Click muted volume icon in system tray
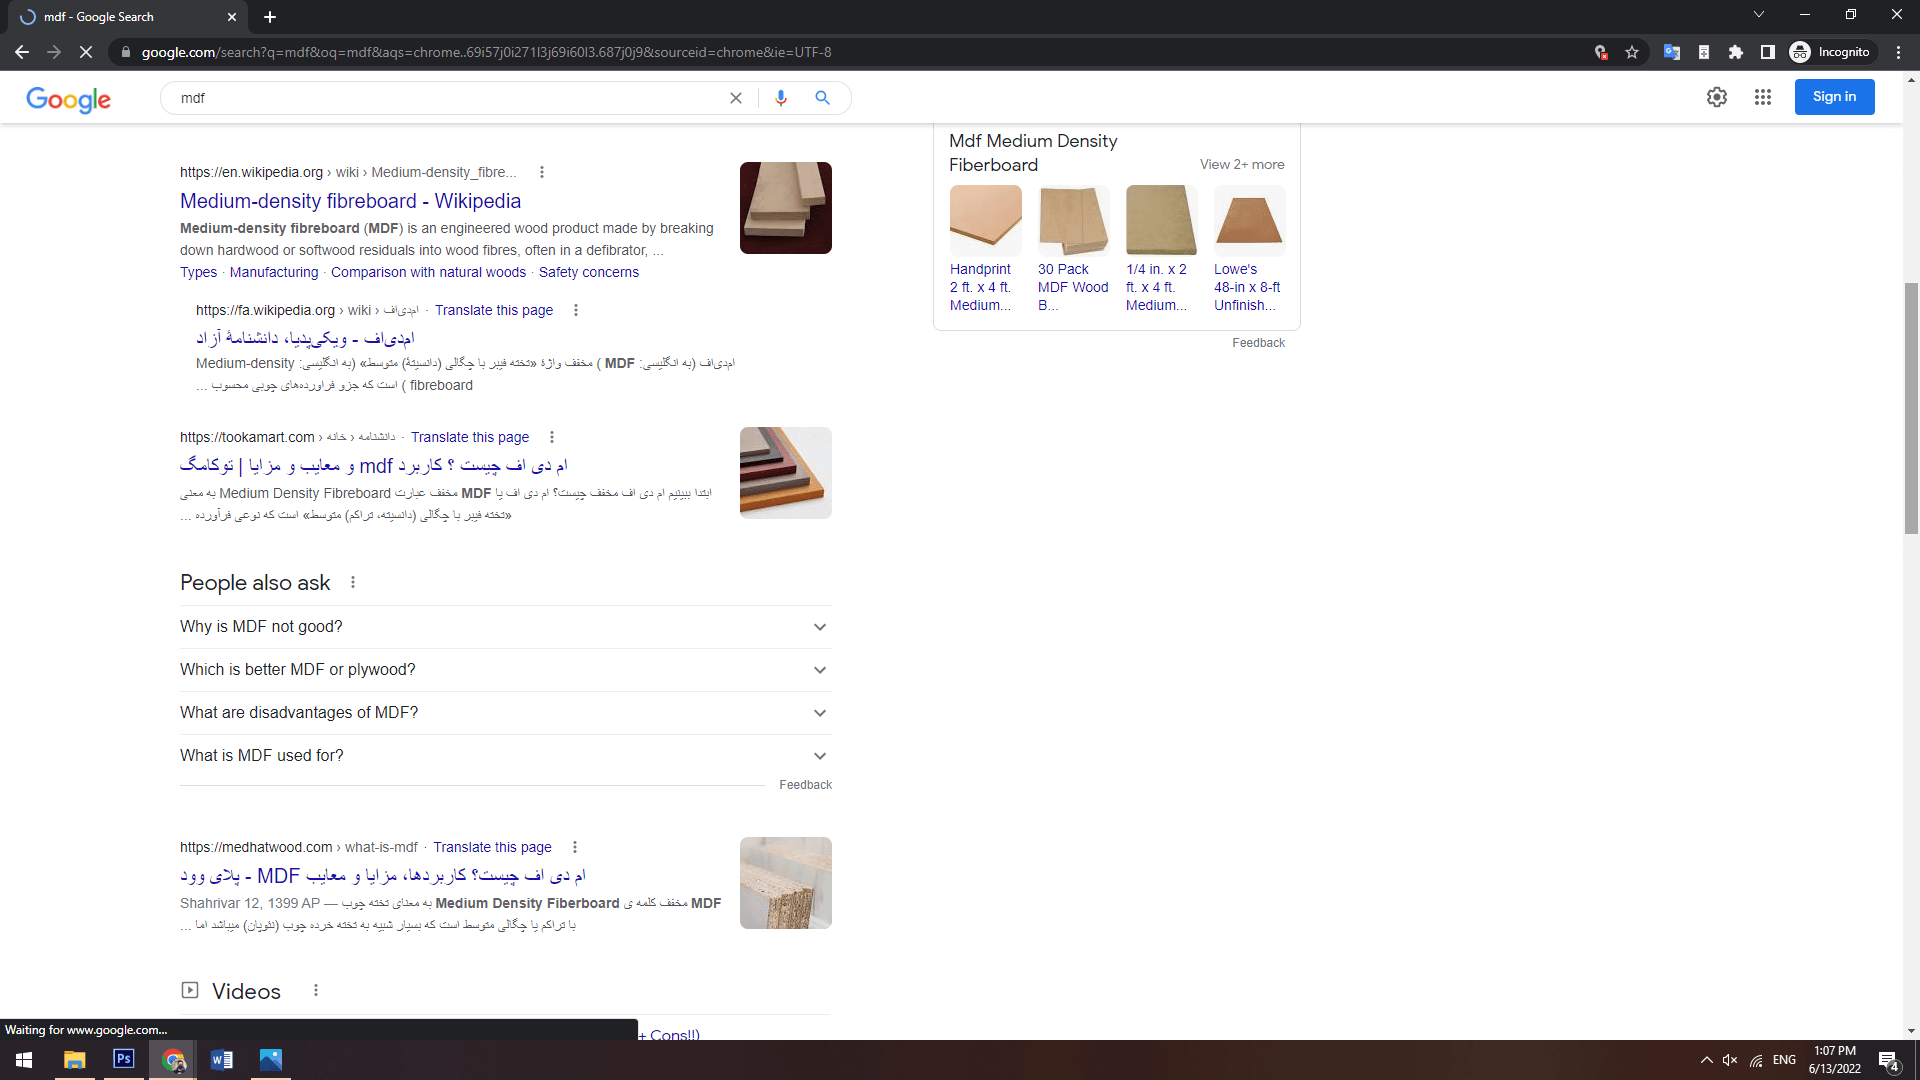Viewport: 1920px width, 1080px height. pos(1730,1060)
